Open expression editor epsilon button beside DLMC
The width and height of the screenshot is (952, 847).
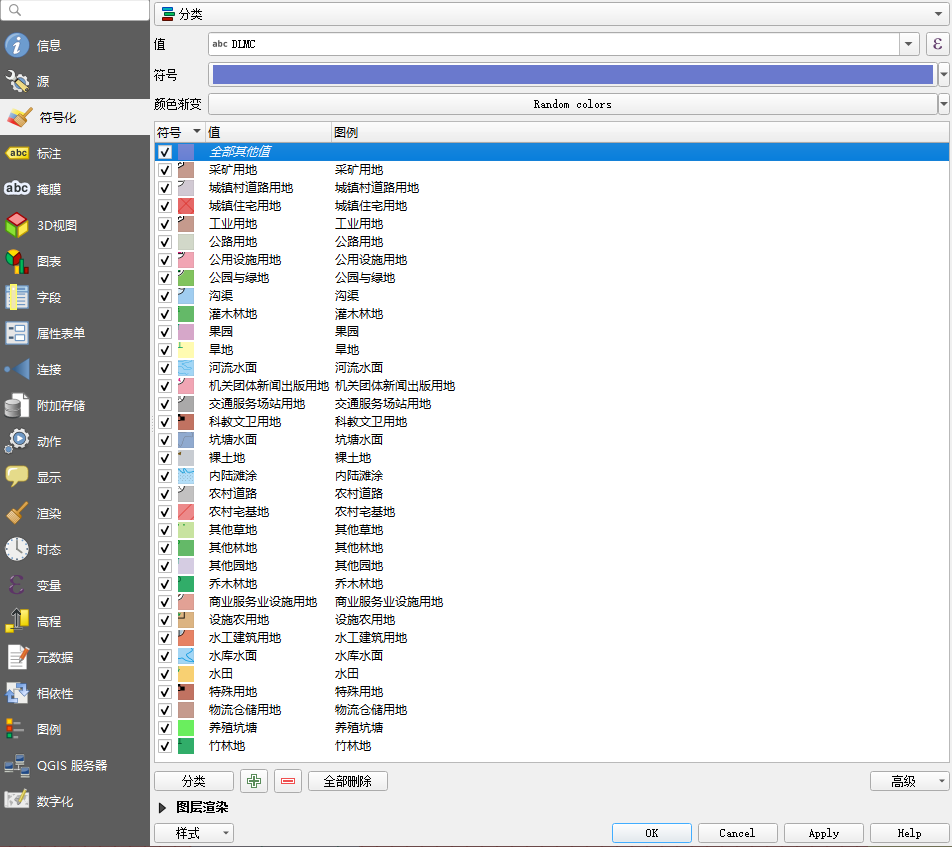click(x=937, y=44)
